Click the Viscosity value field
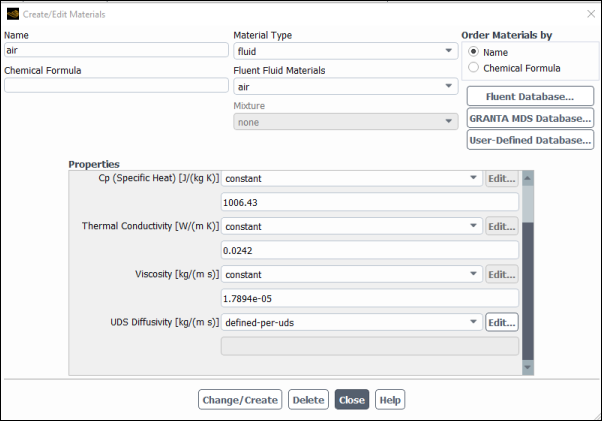 point(368,298)
